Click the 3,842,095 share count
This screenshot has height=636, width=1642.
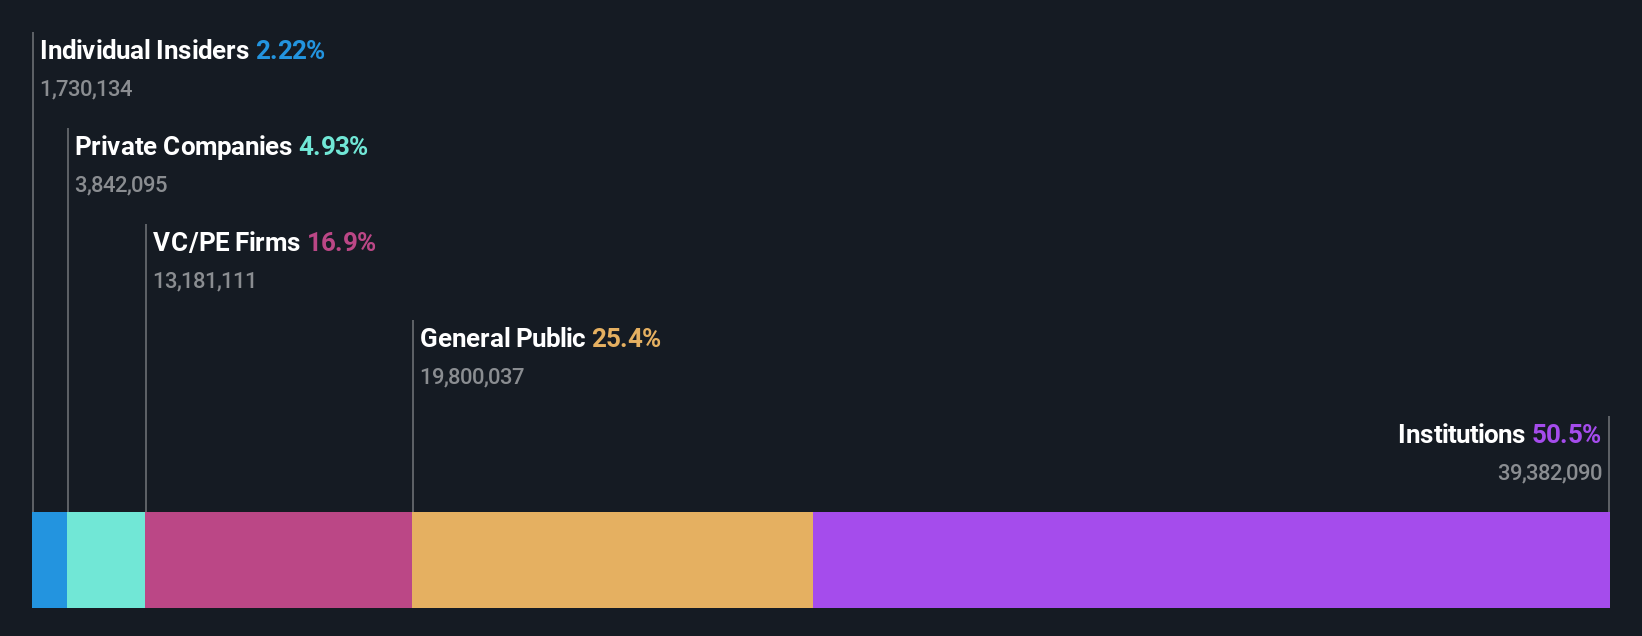coord(121,185)
